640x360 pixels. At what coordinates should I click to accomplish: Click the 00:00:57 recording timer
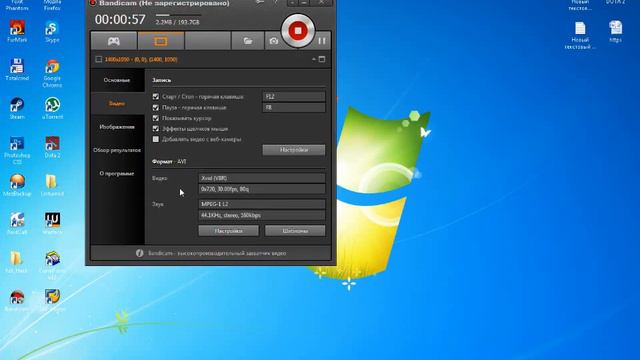tap(120, 20)
